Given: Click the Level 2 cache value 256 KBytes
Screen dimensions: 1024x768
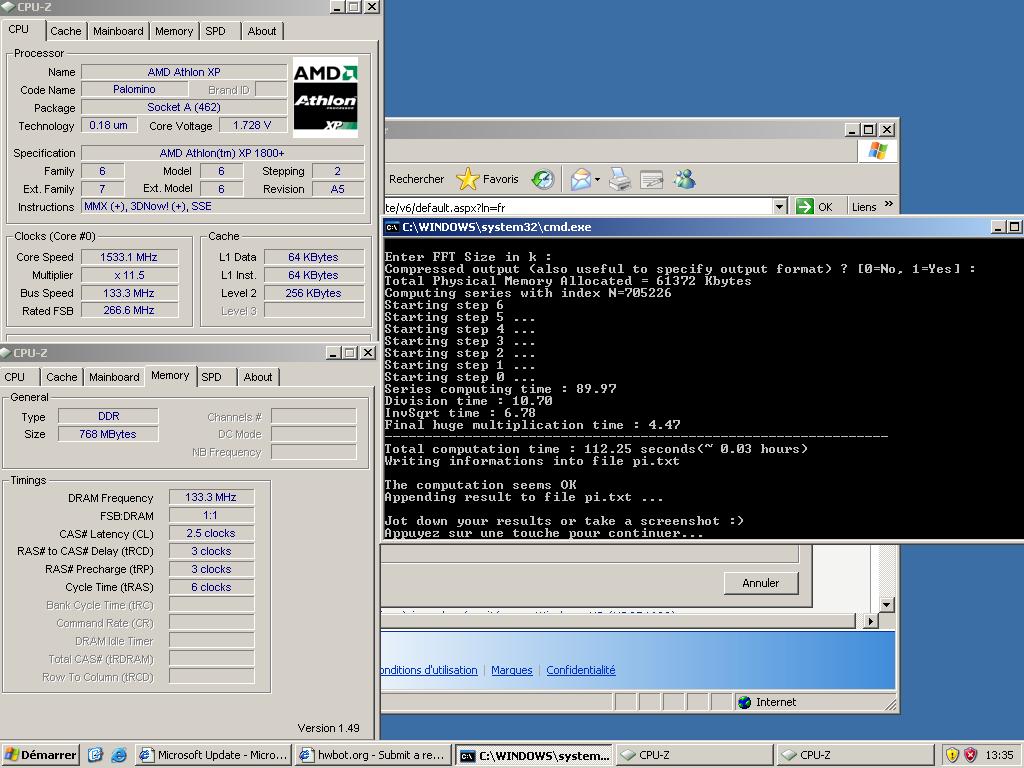Looking at the screenshot, I should click(x=313, y=293).
